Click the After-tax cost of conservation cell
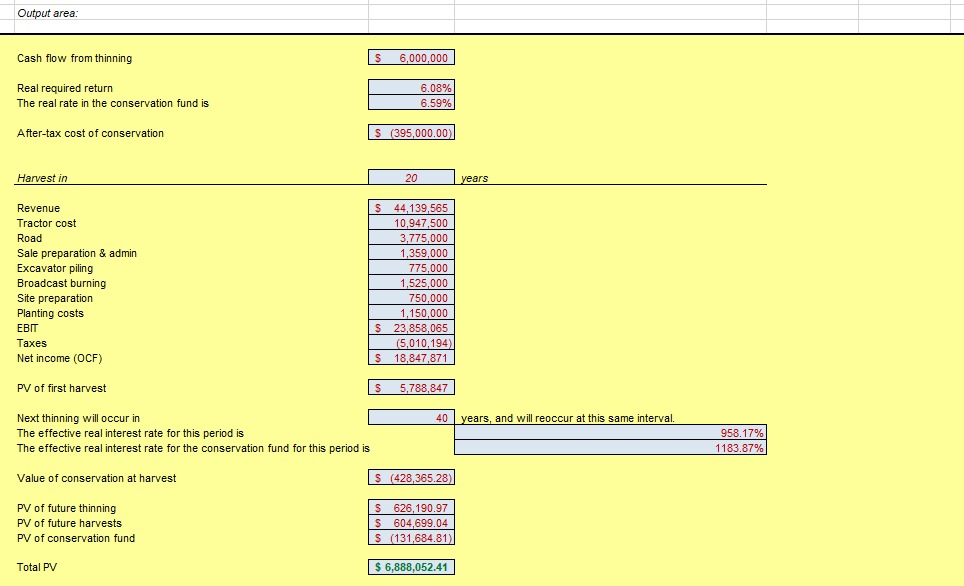This screenshot has height=586, width=964. pyautogui.click(x=412, y=133)
